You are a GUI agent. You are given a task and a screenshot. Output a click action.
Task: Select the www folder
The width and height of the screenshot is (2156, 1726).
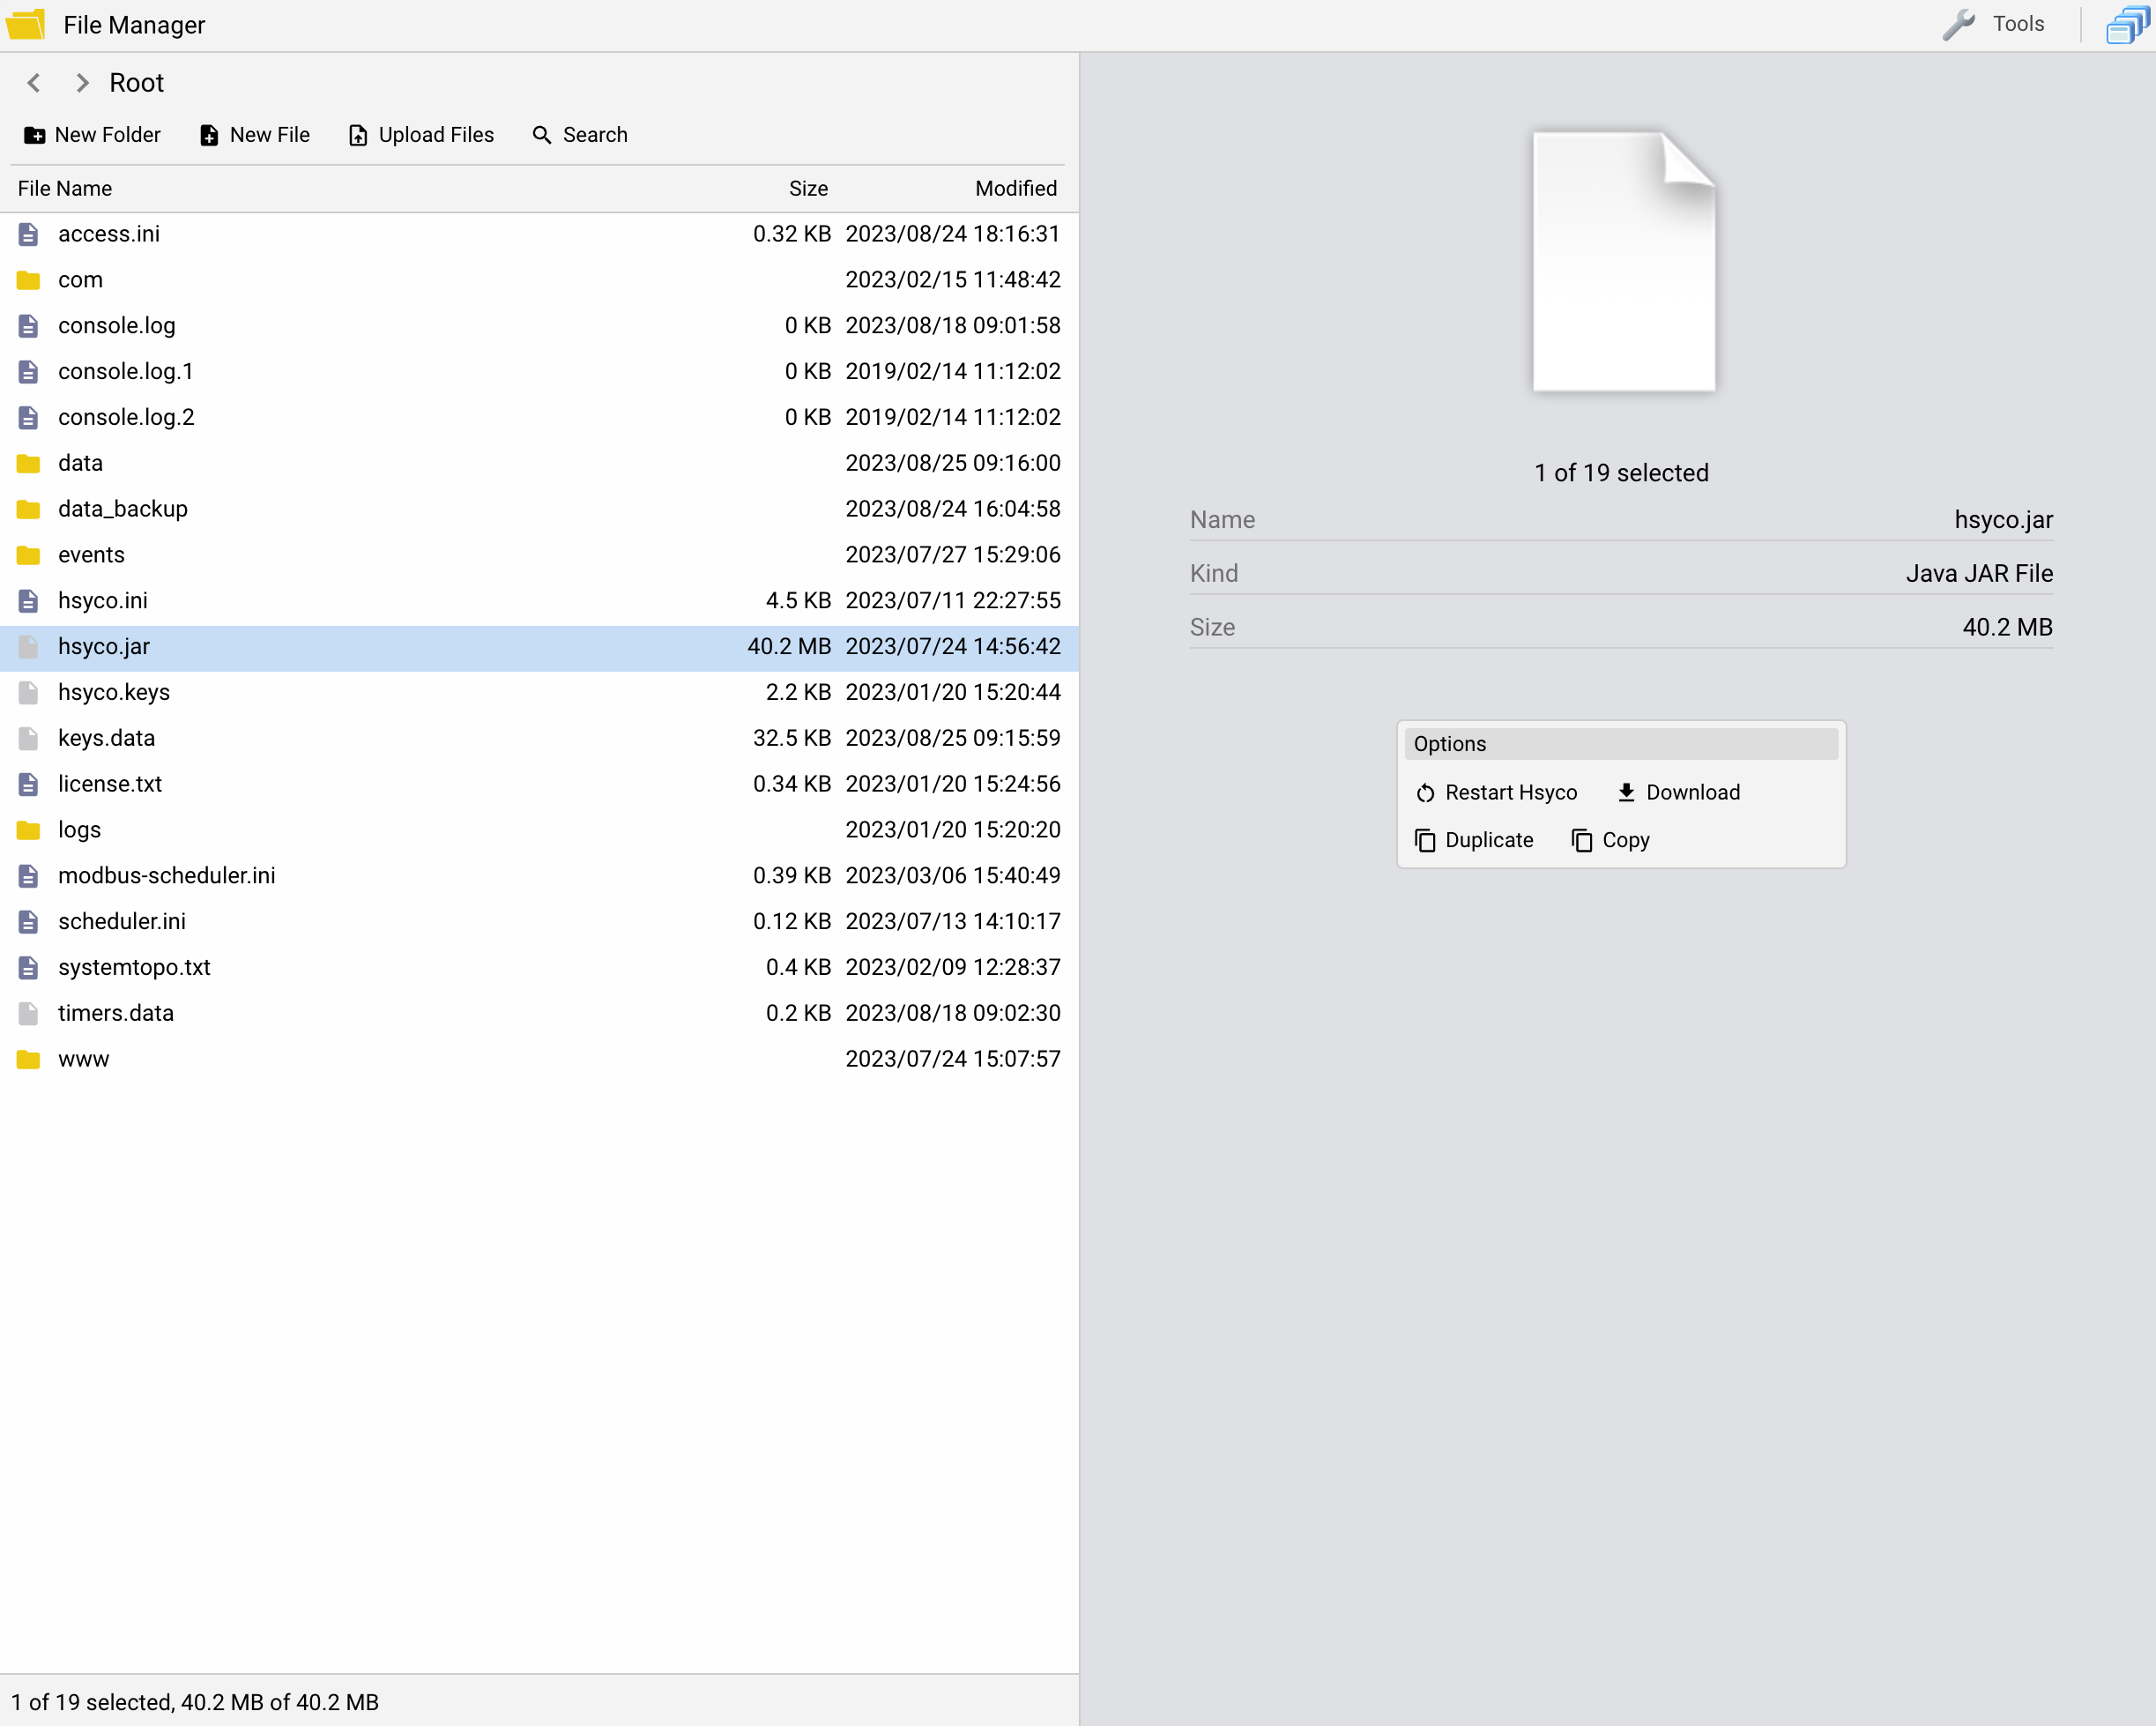coord(83,1059)
